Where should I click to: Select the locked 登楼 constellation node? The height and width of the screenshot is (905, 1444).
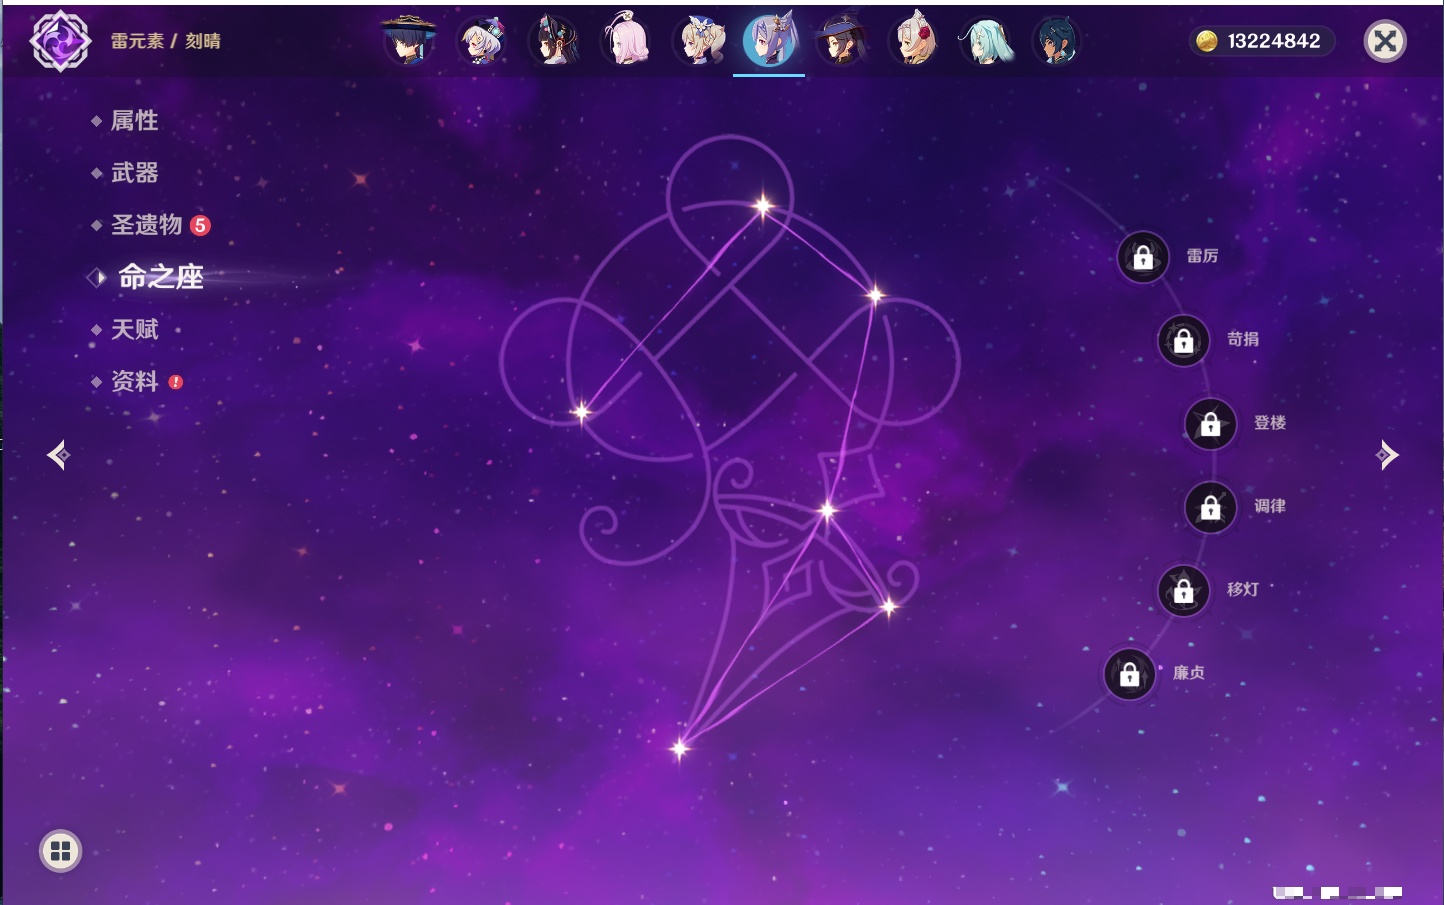[1211, 424]
